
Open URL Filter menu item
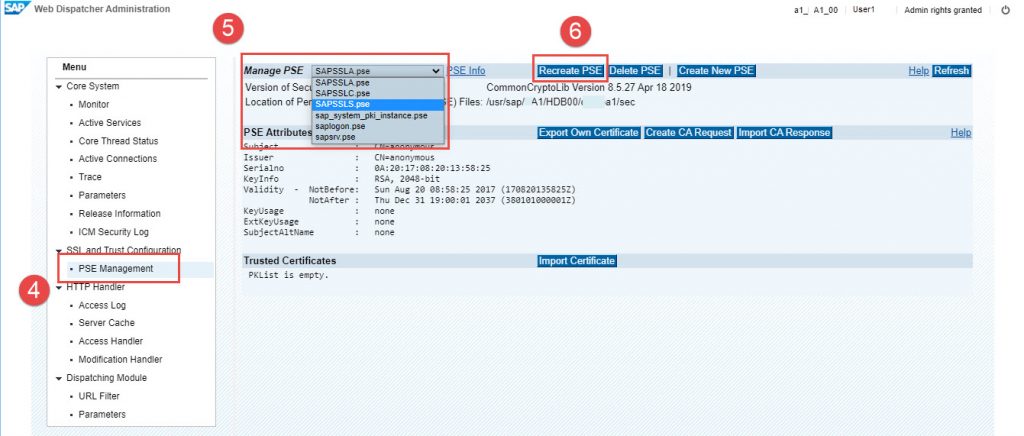(99, 396)
